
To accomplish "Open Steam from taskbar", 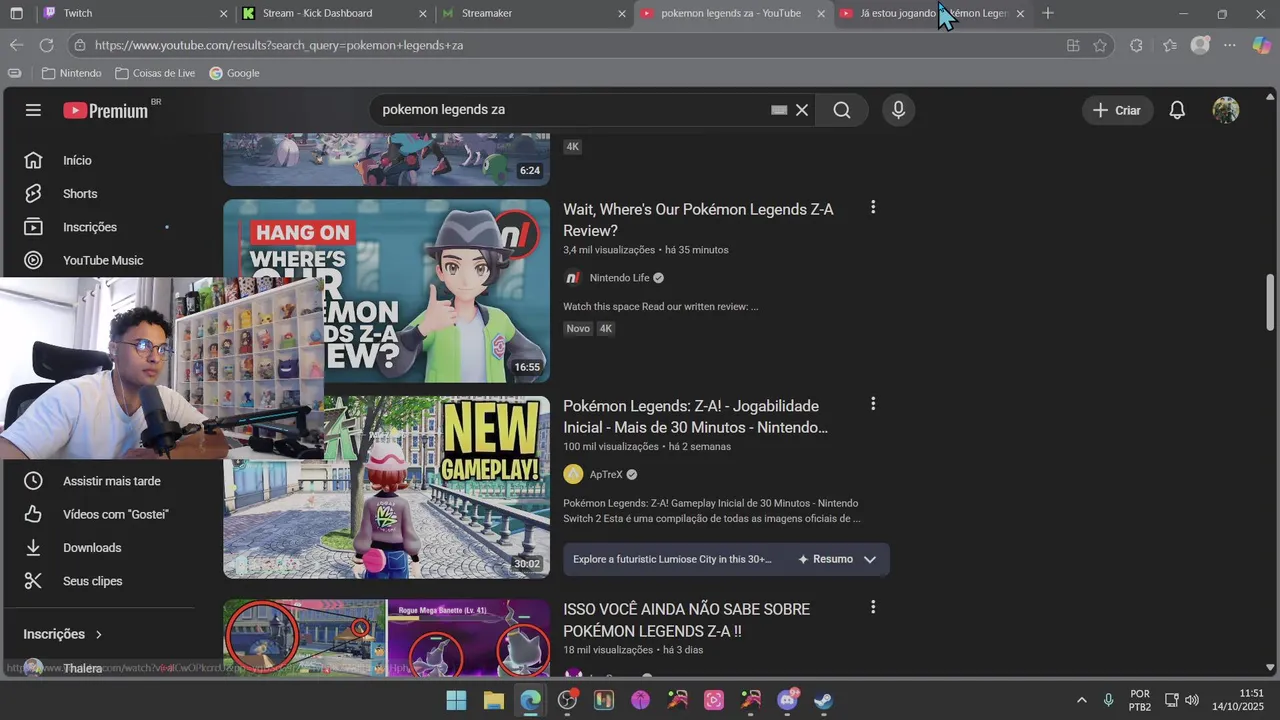I will 824,700.
